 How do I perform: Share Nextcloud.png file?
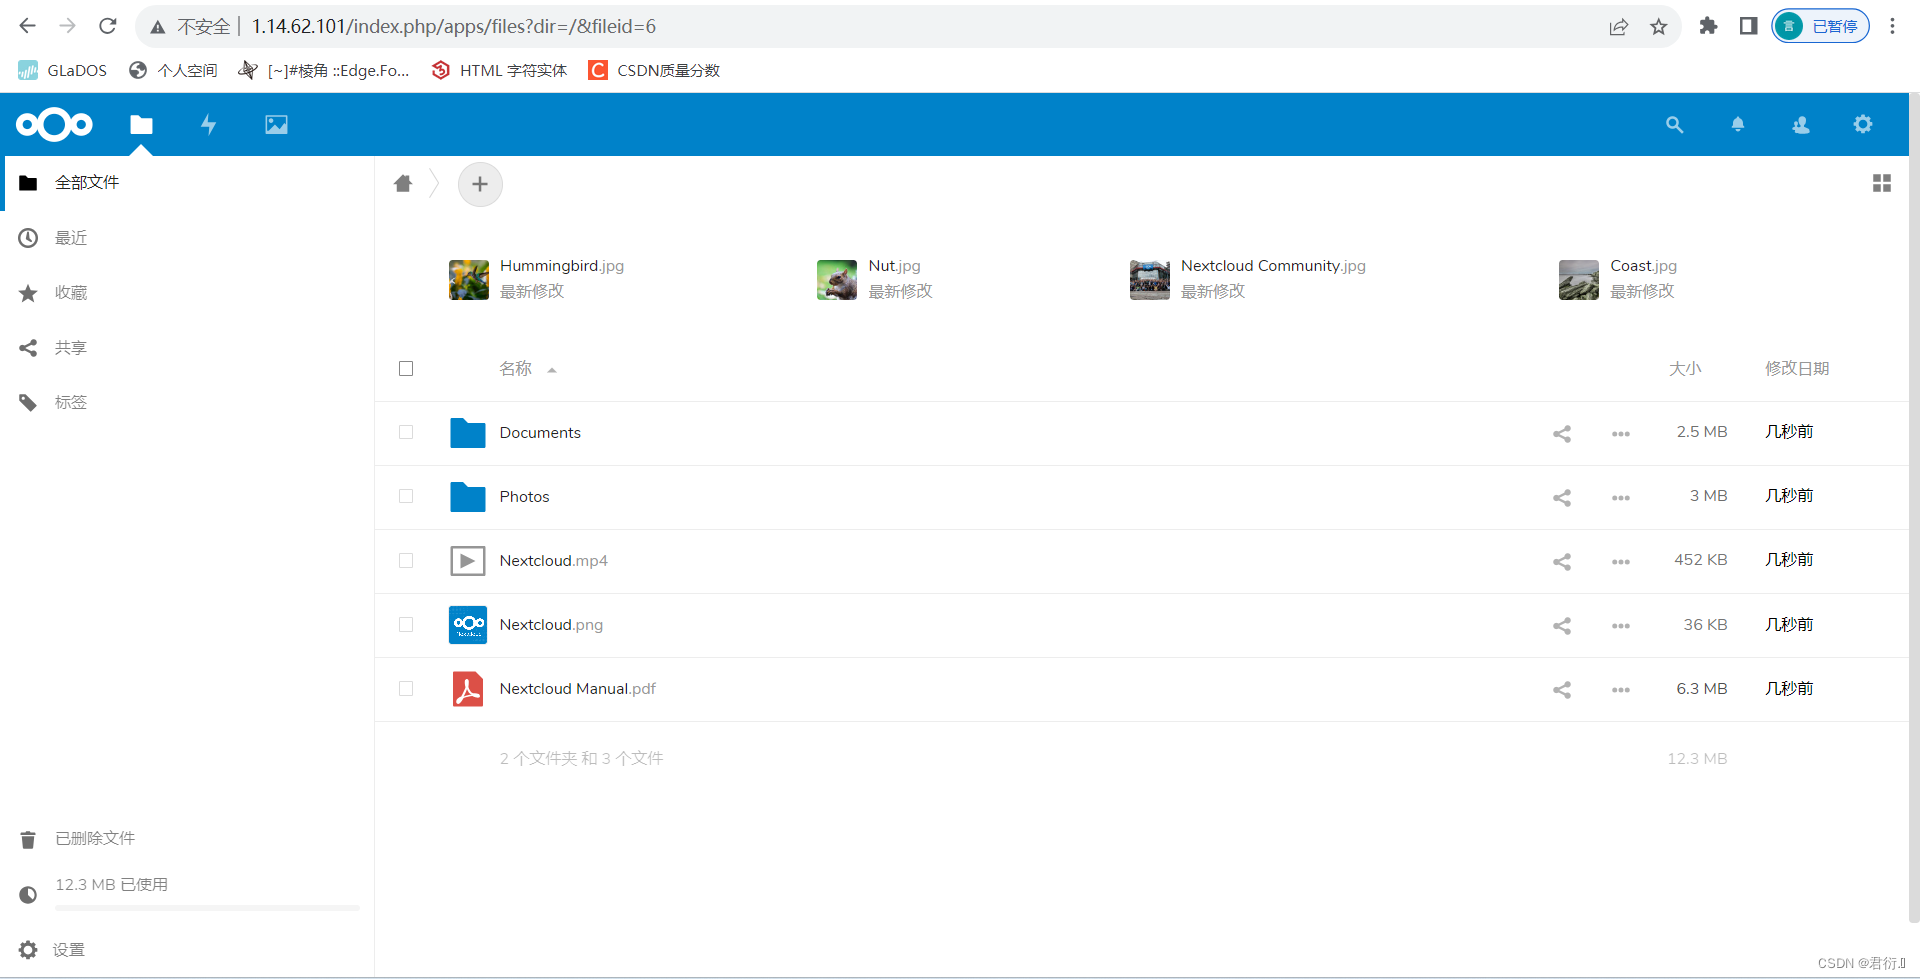coord(1562,625)
